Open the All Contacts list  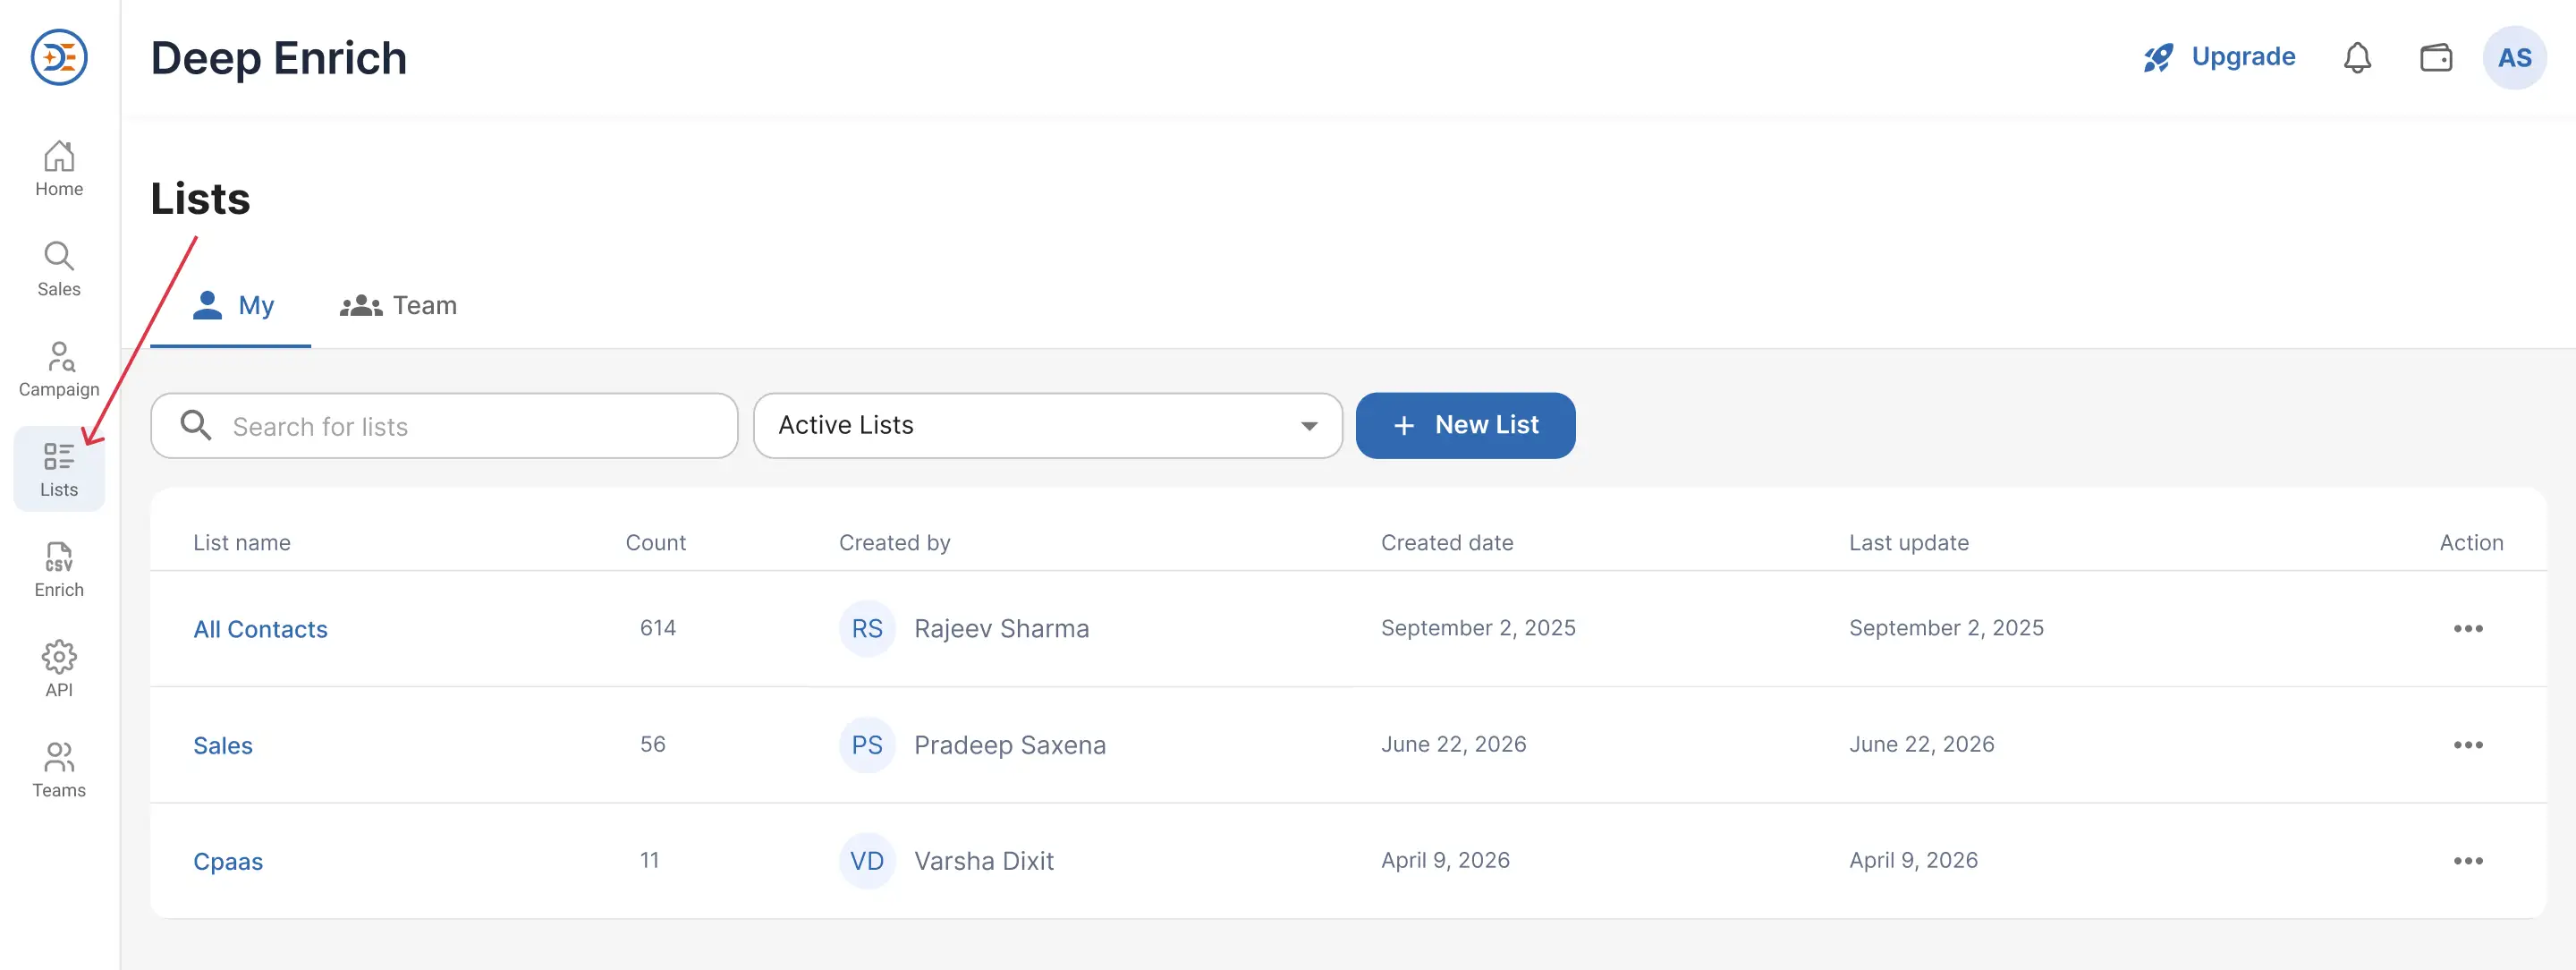click(260, 629)
